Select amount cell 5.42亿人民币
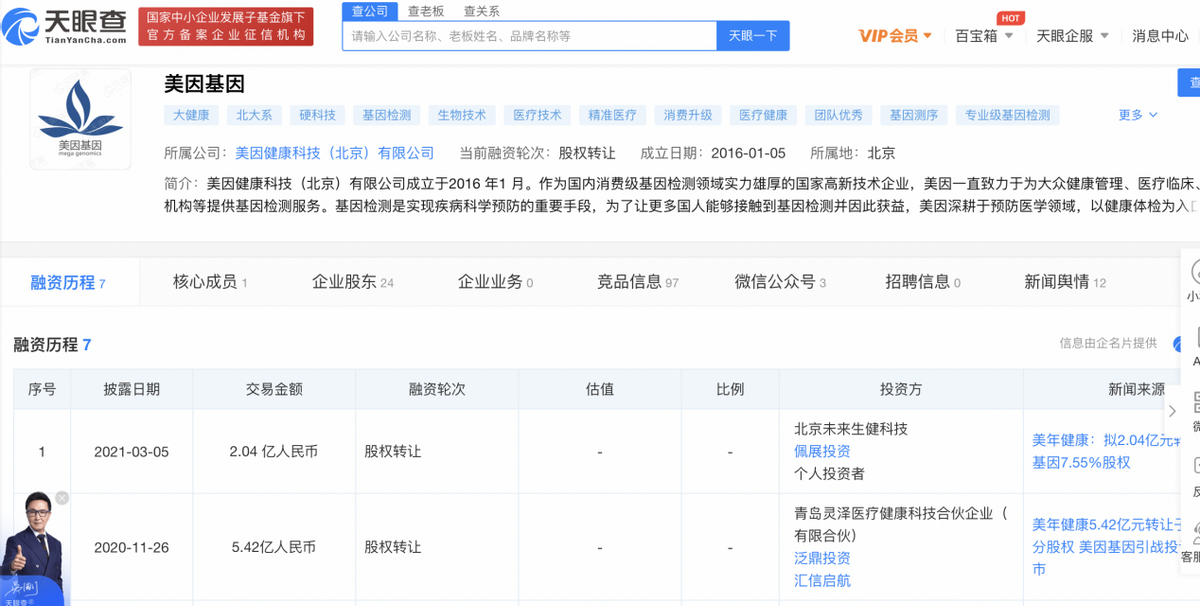 click(x=274, y=548)
